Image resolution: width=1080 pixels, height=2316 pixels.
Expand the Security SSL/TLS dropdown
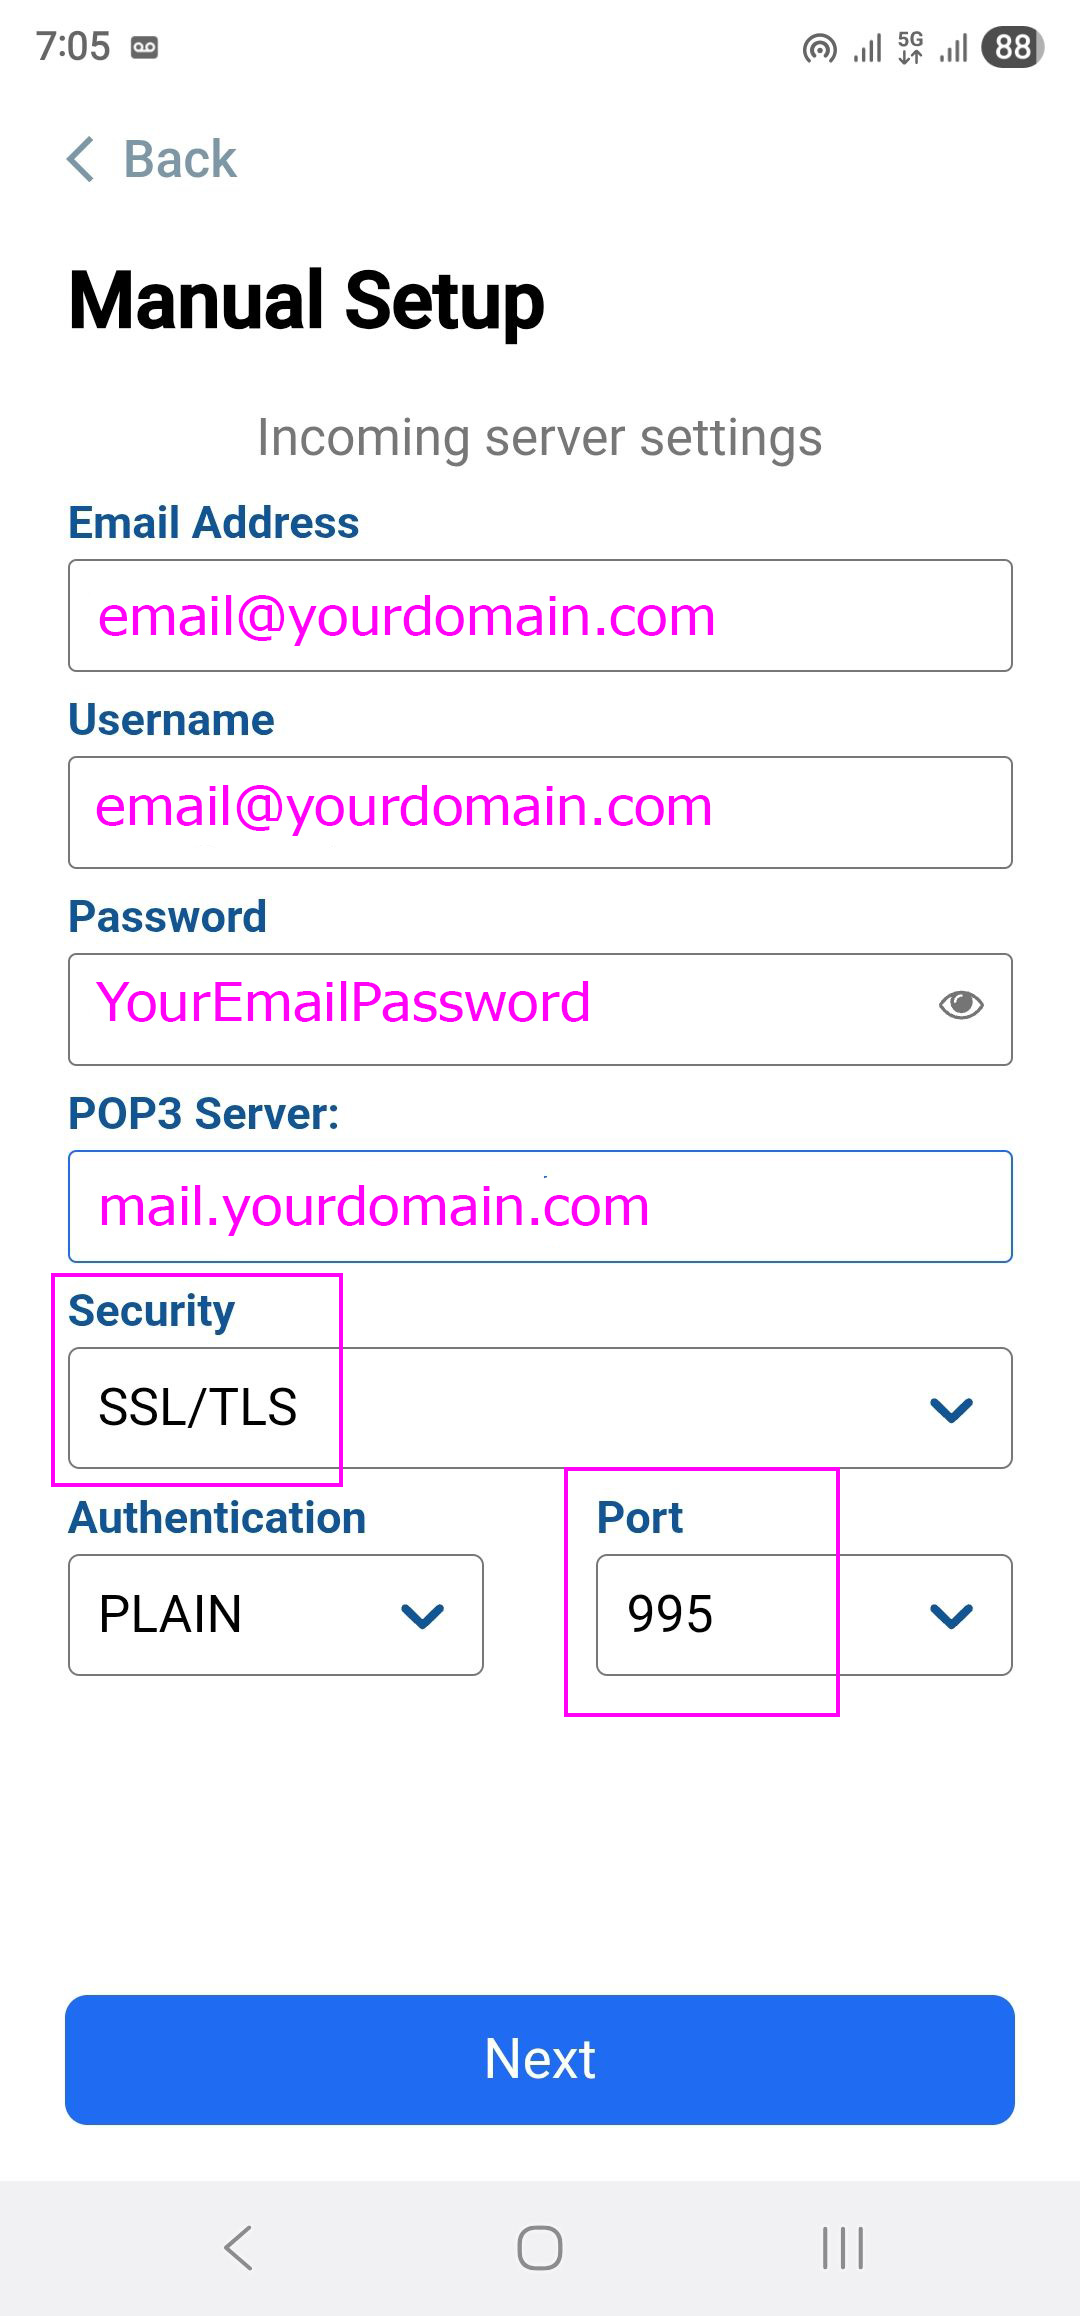point(540,1408)
